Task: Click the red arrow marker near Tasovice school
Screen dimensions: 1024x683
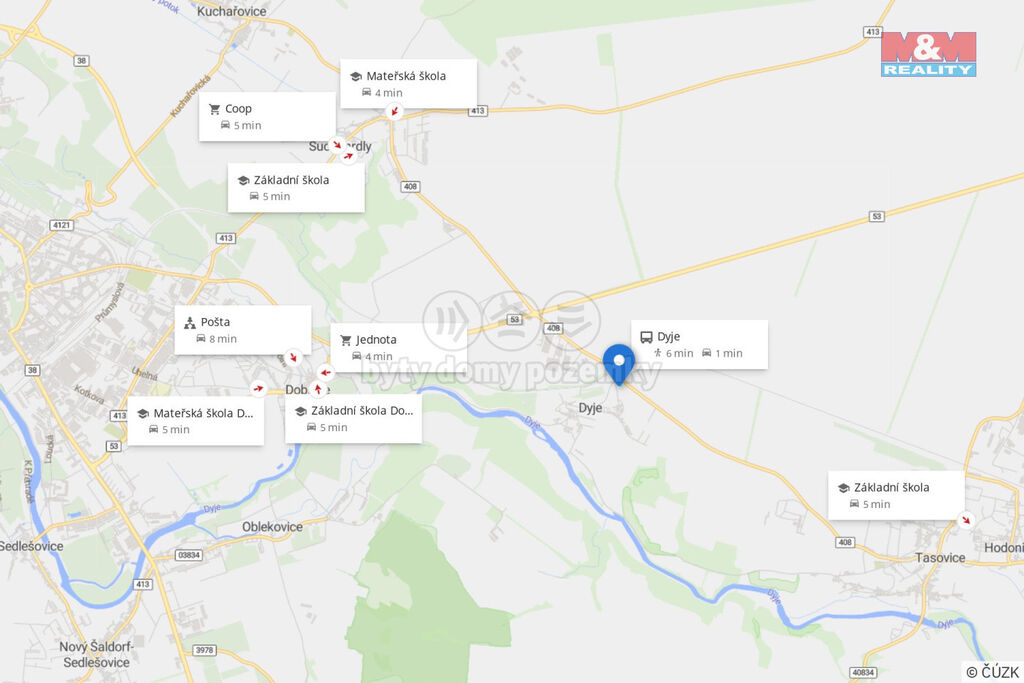Action: pyautogui.click(x=965, y=520)
